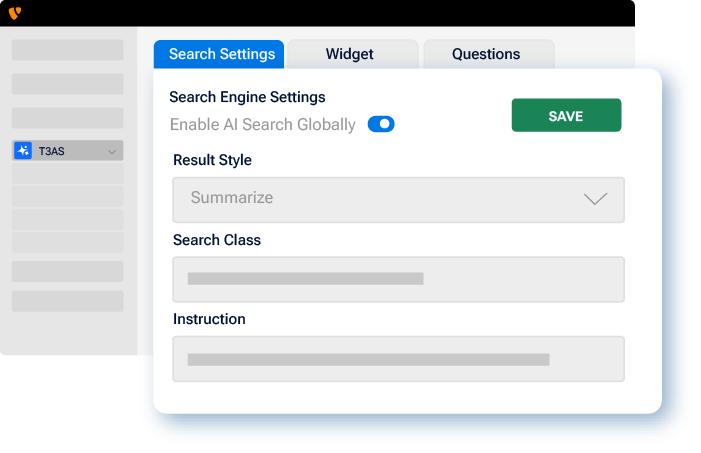This screenshot has width=701, height=453.
Task: Click the Result Style field label
Action: click(212, 160)
